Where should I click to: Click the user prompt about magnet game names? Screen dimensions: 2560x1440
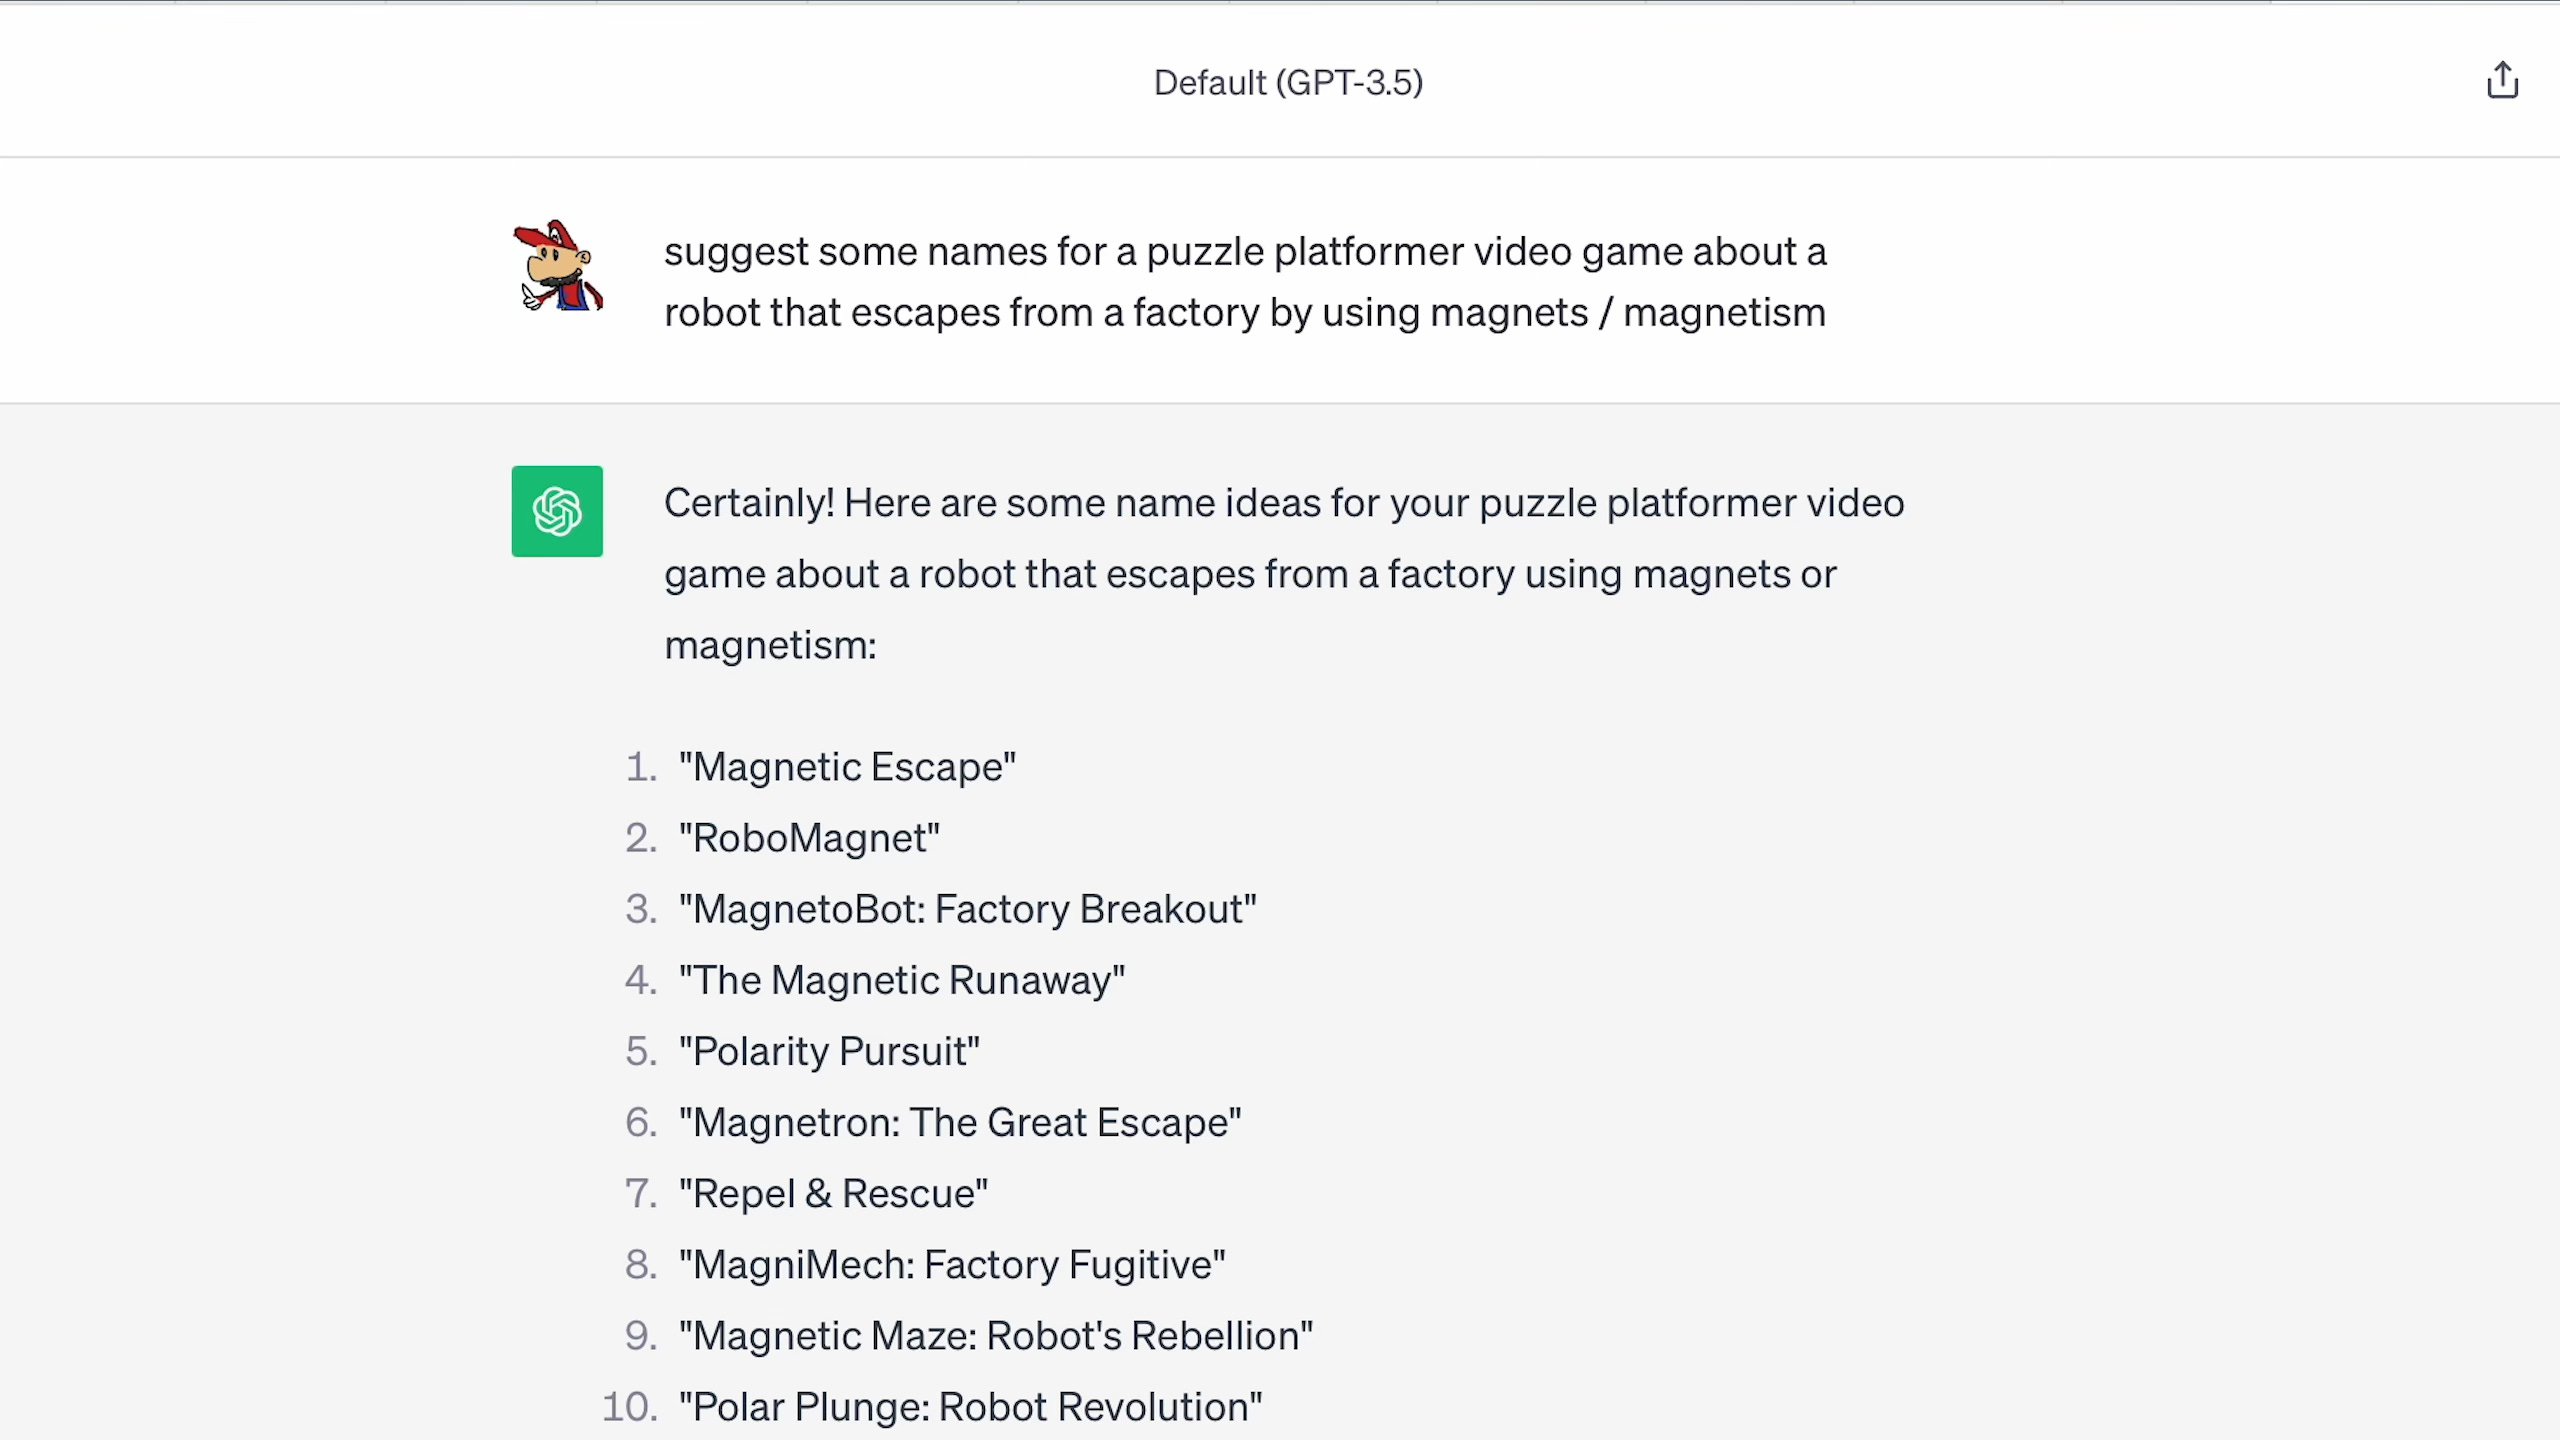pos(1245,282)
